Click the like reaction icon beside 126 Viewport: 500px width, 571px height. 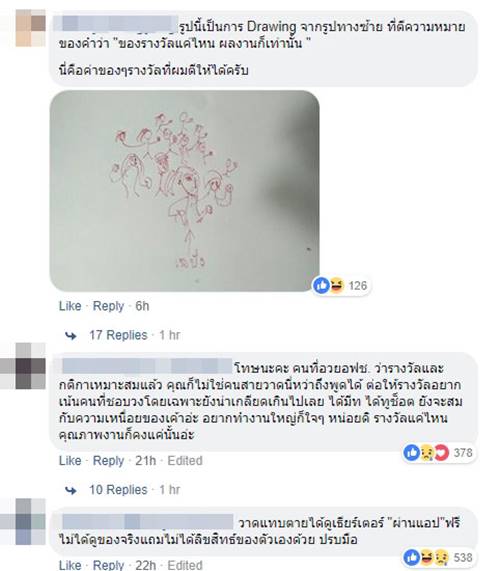pos(322,286)
